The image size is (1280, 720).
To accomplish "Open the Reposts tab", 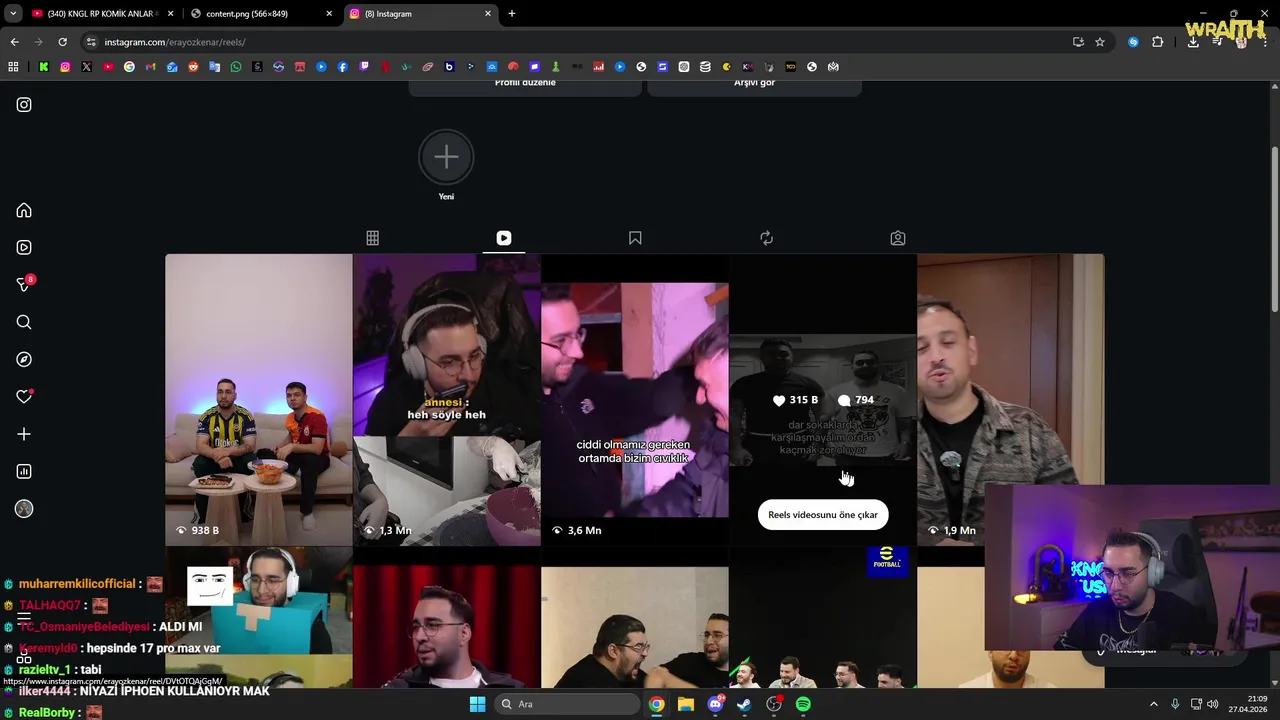I will point(766,238).
